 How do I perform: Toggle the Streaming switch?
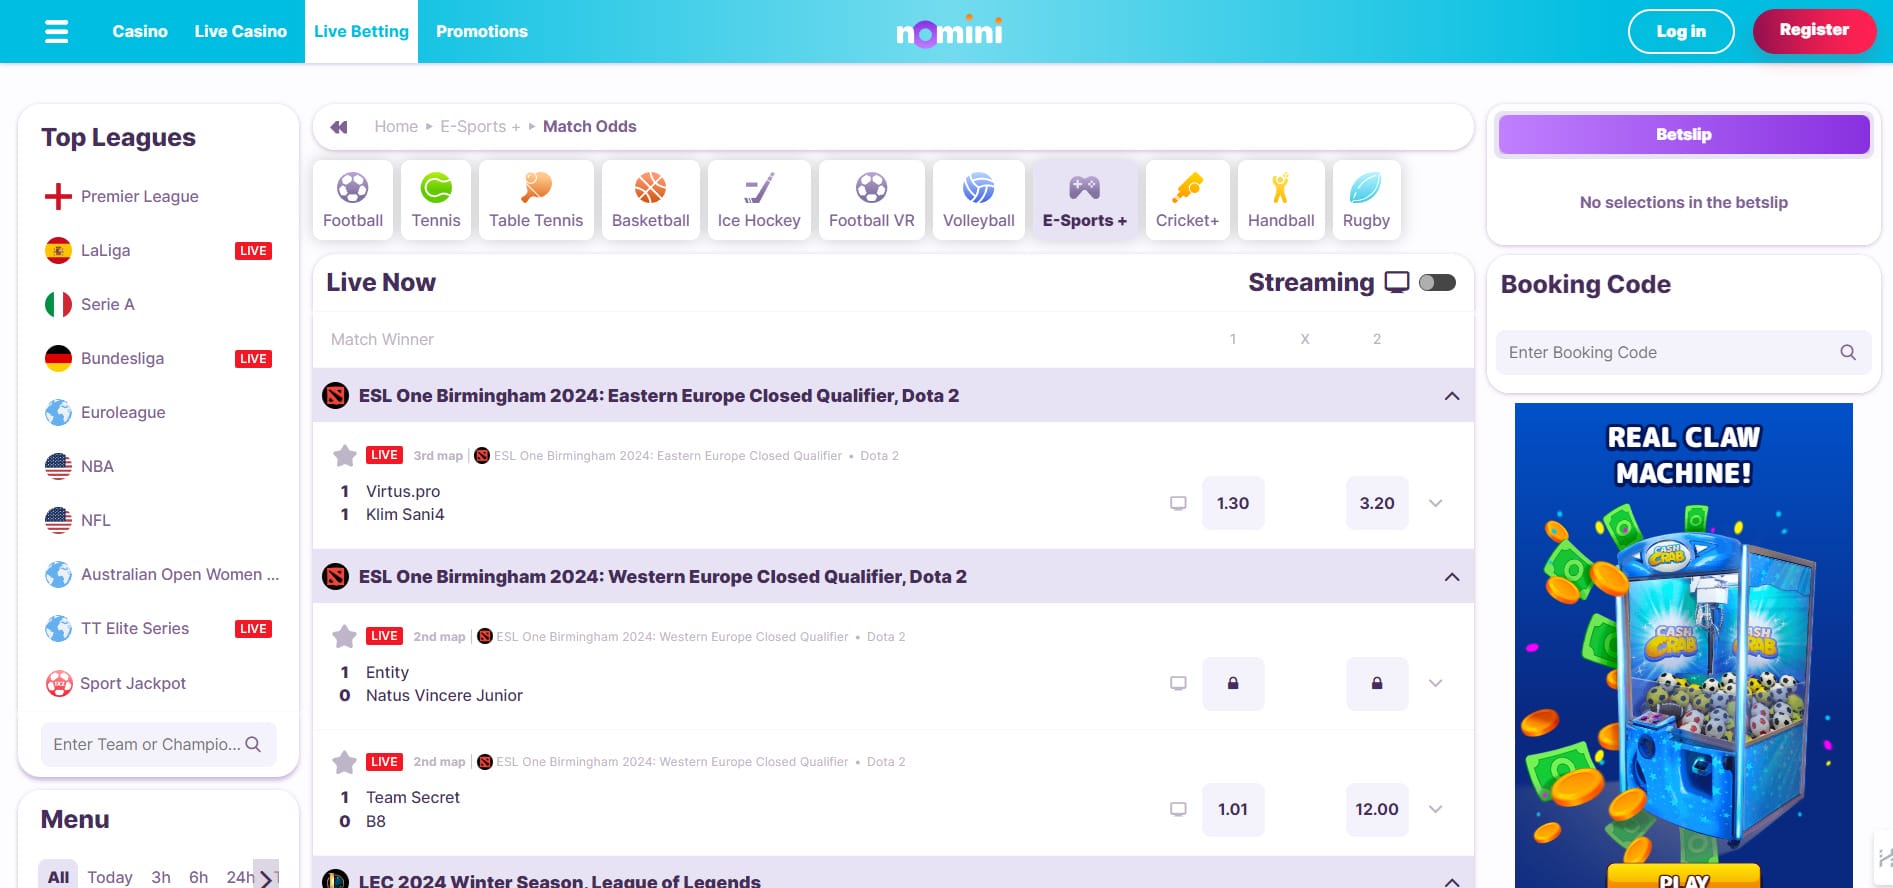[1437, 283]
